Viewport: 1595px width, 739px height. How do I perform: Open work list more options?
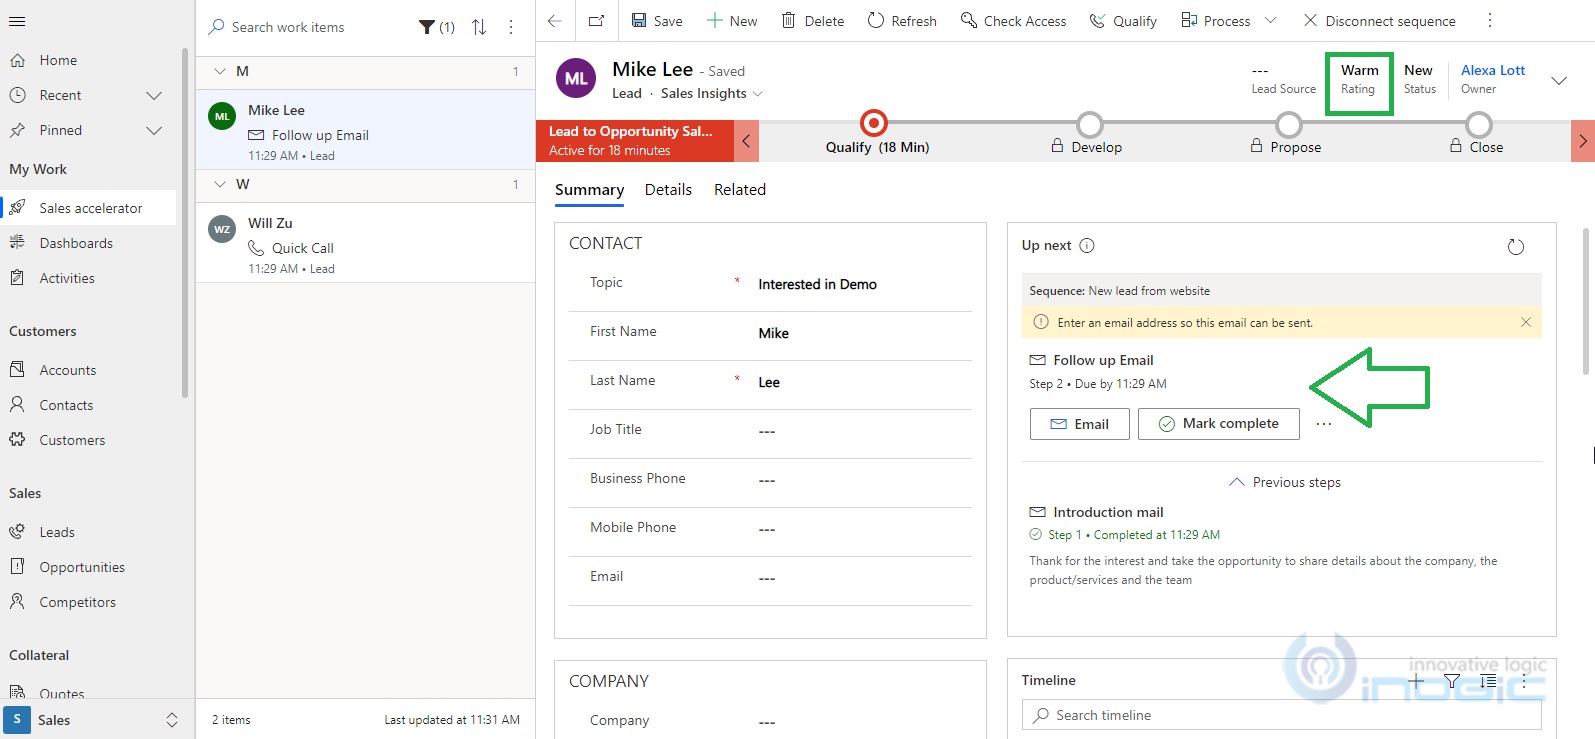511,27
